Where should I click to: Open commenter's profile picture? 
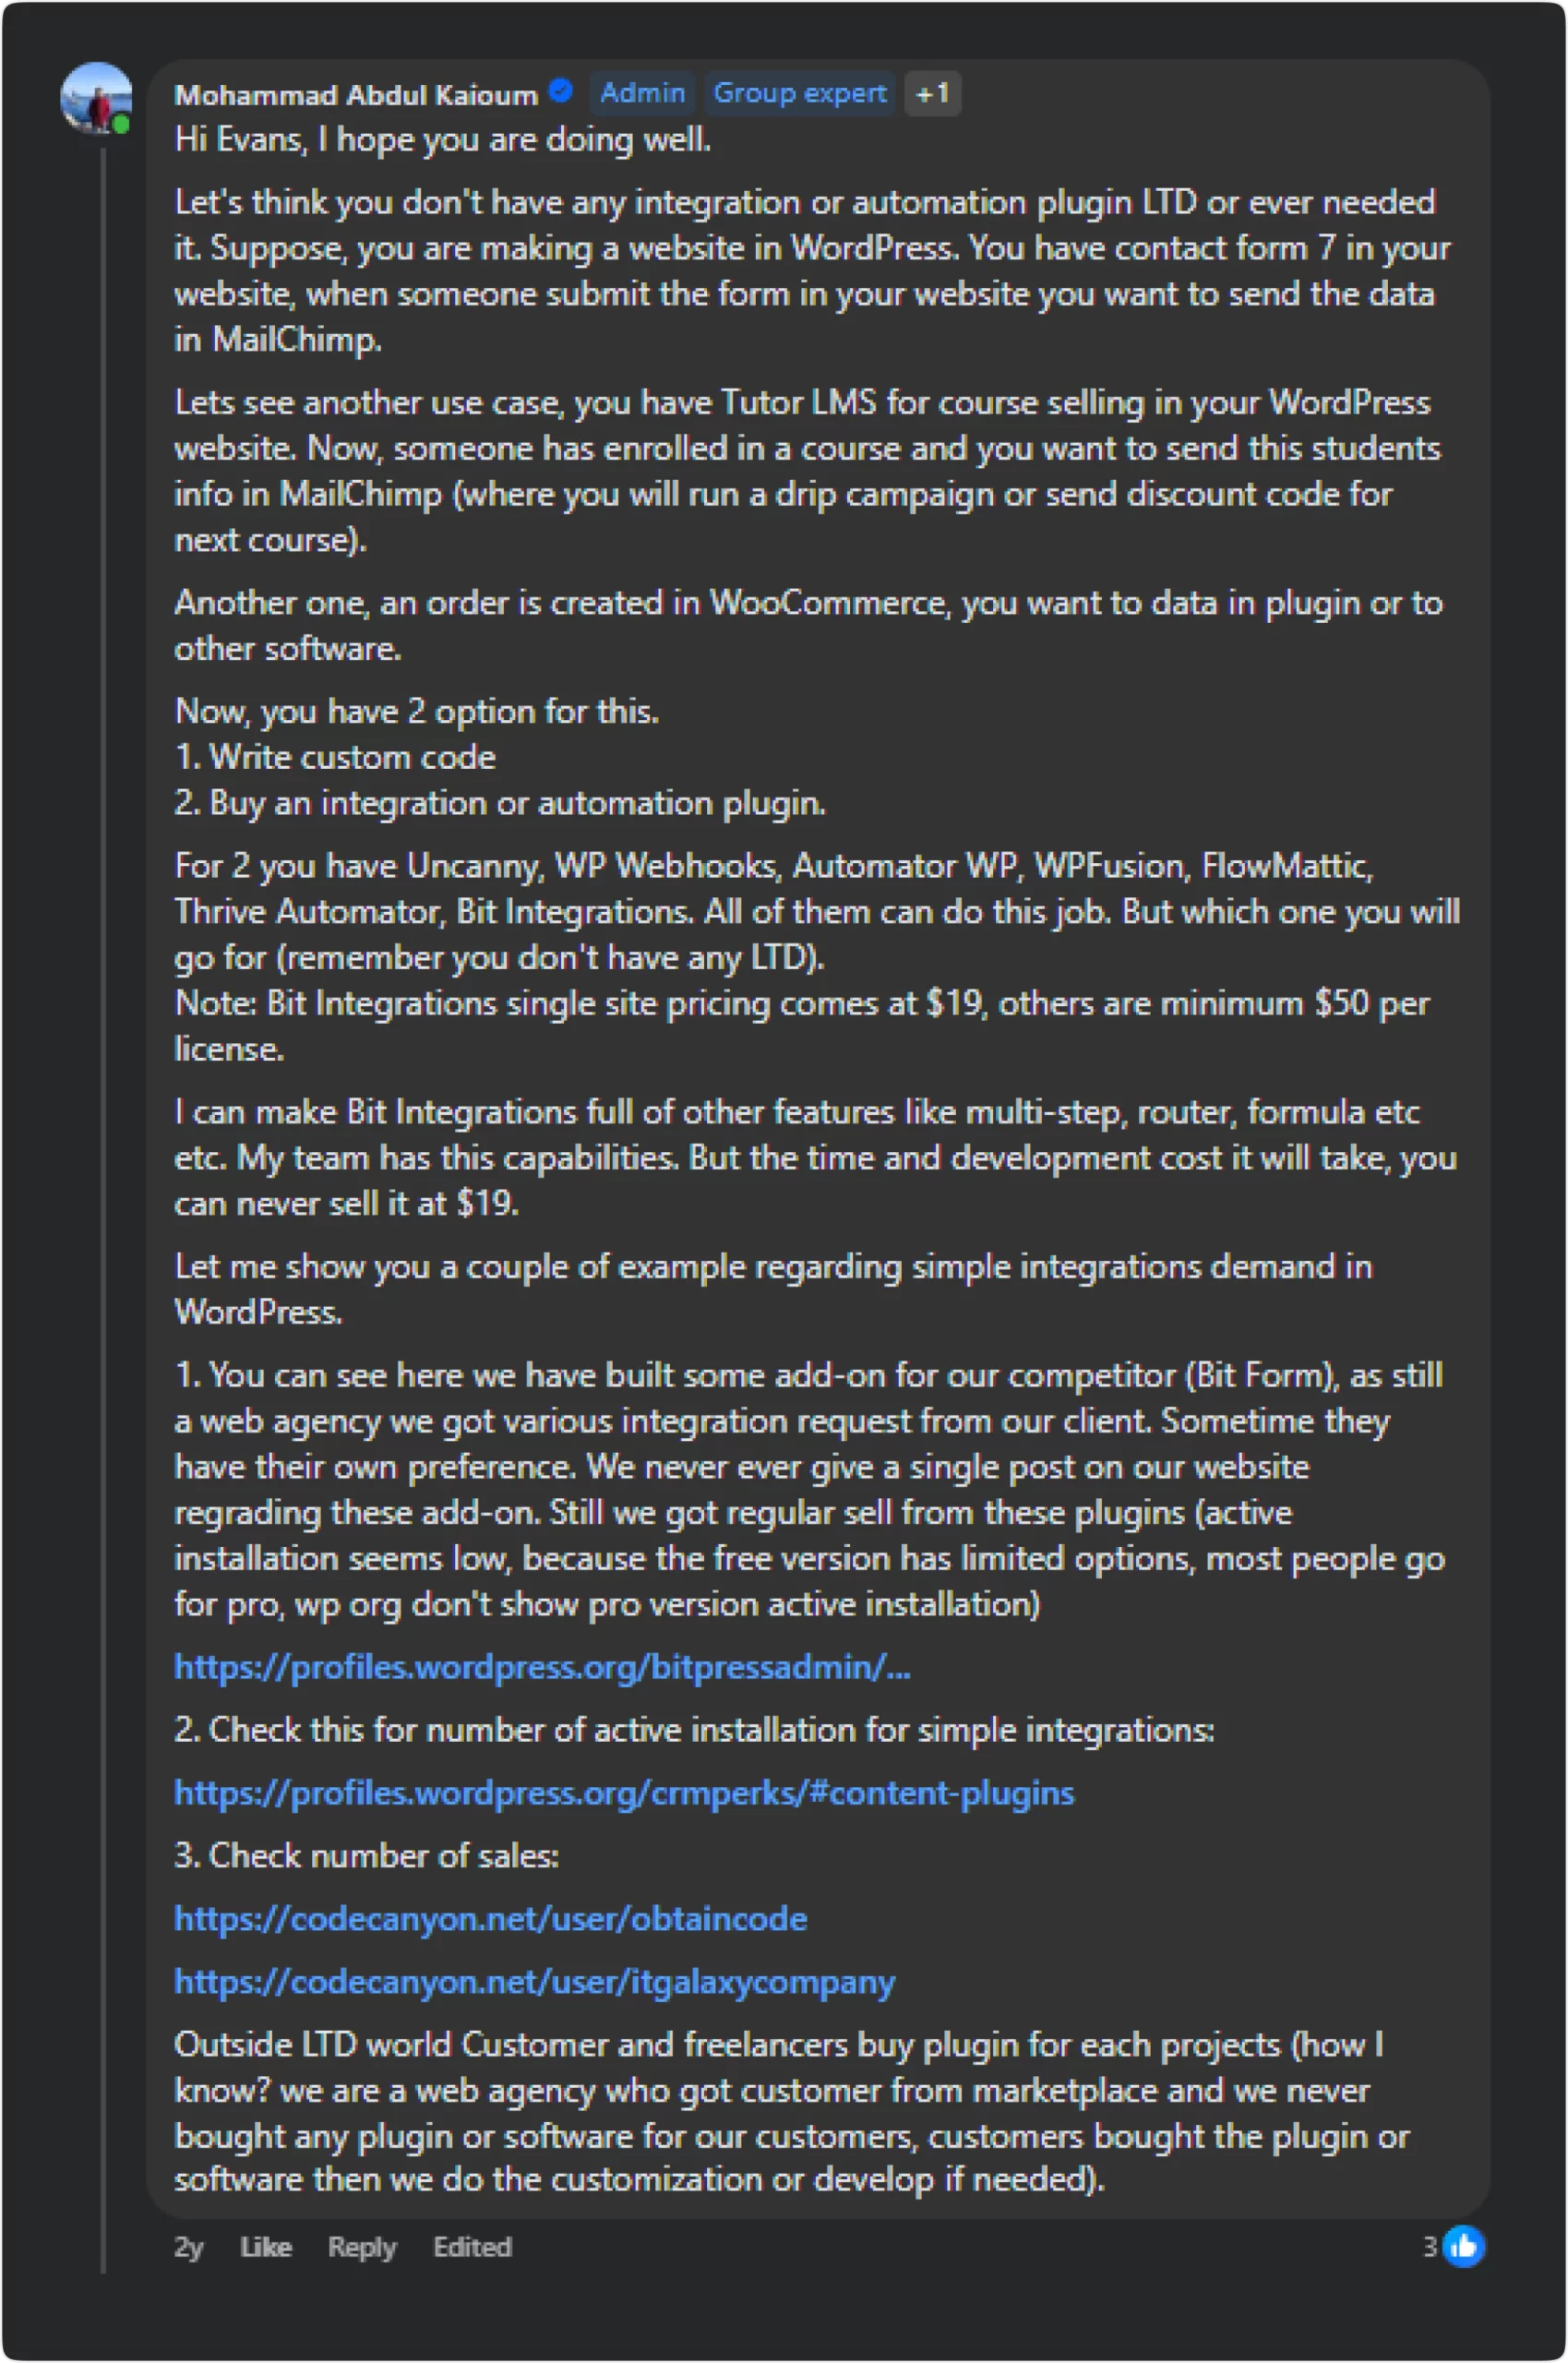click(96, 98)
